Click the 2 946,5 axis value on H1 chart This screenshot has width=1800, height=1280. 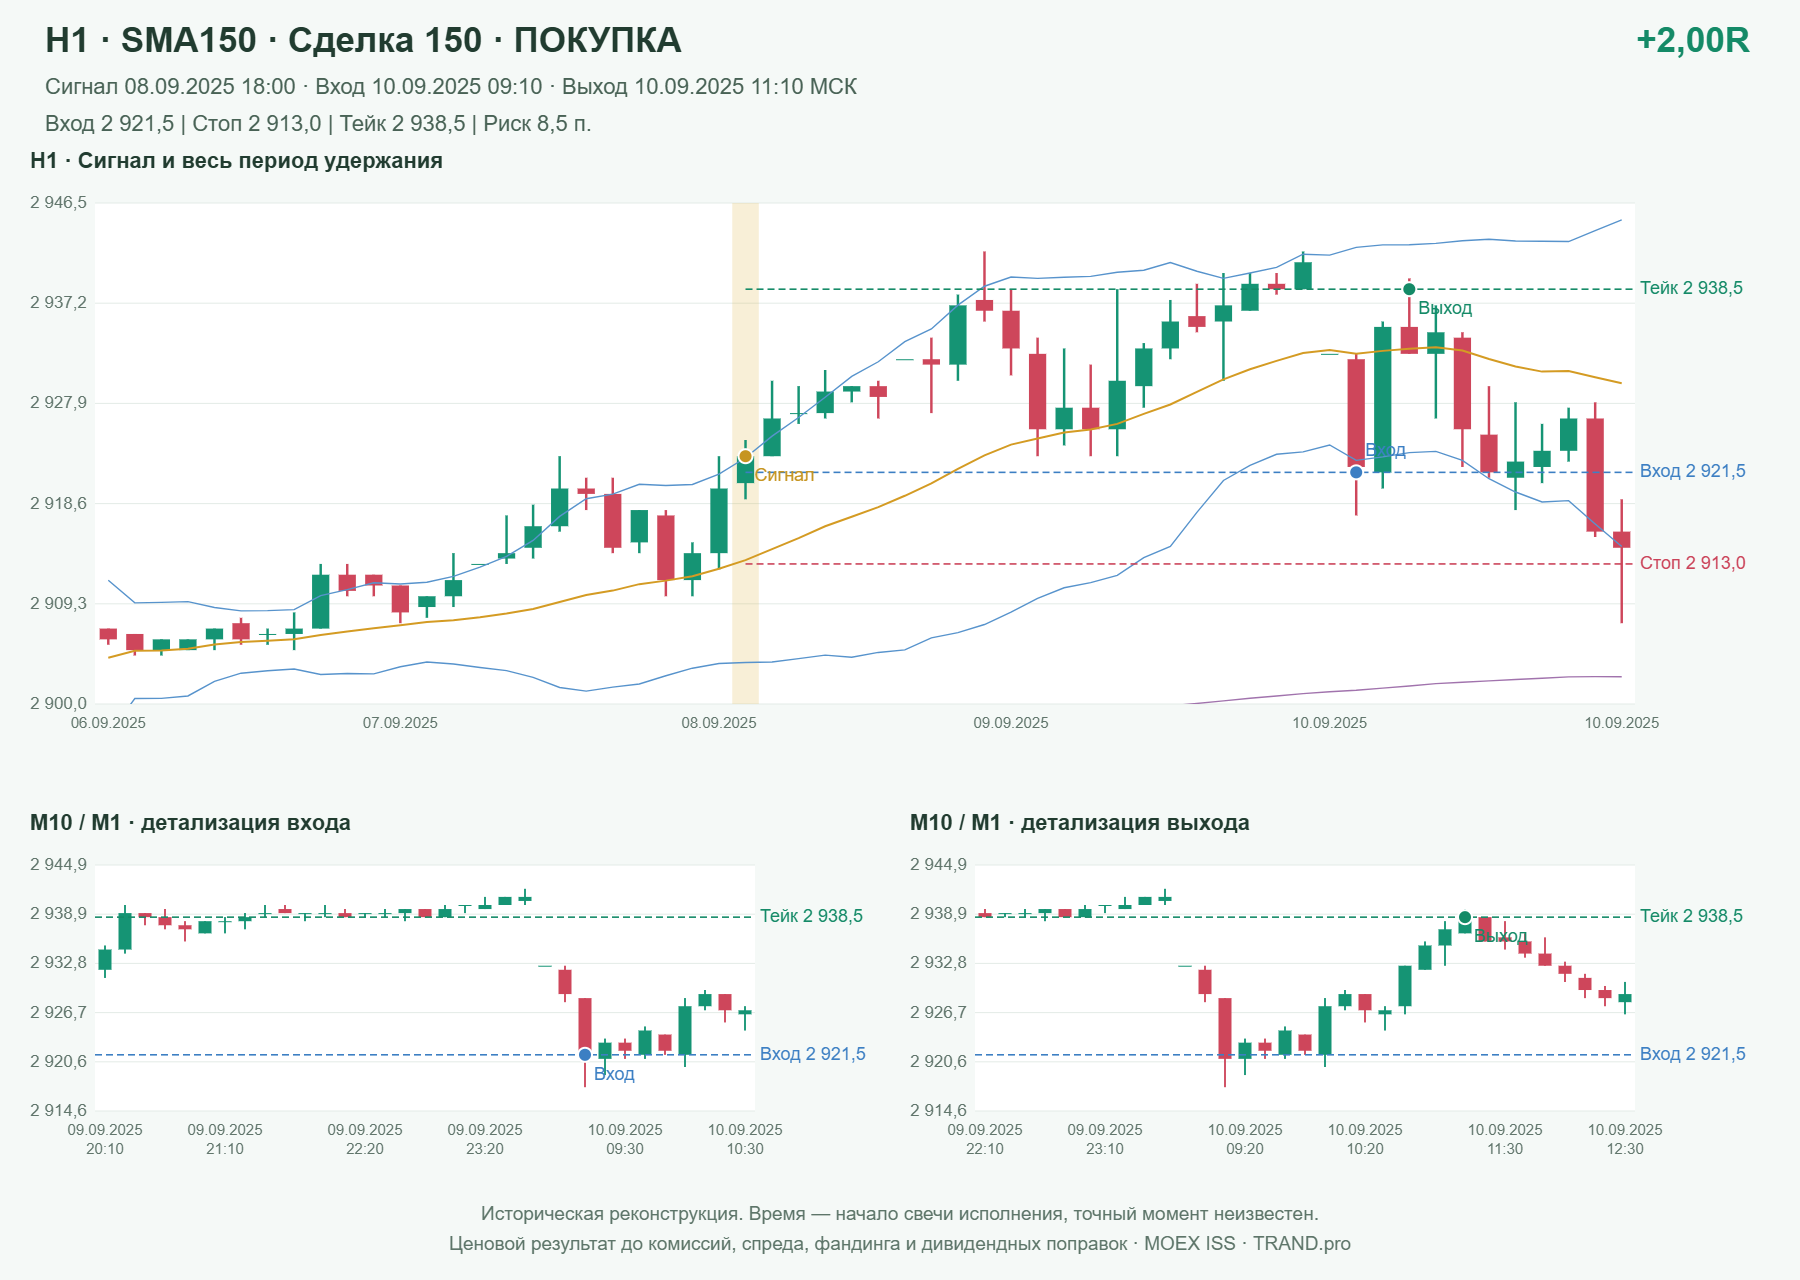58,203
